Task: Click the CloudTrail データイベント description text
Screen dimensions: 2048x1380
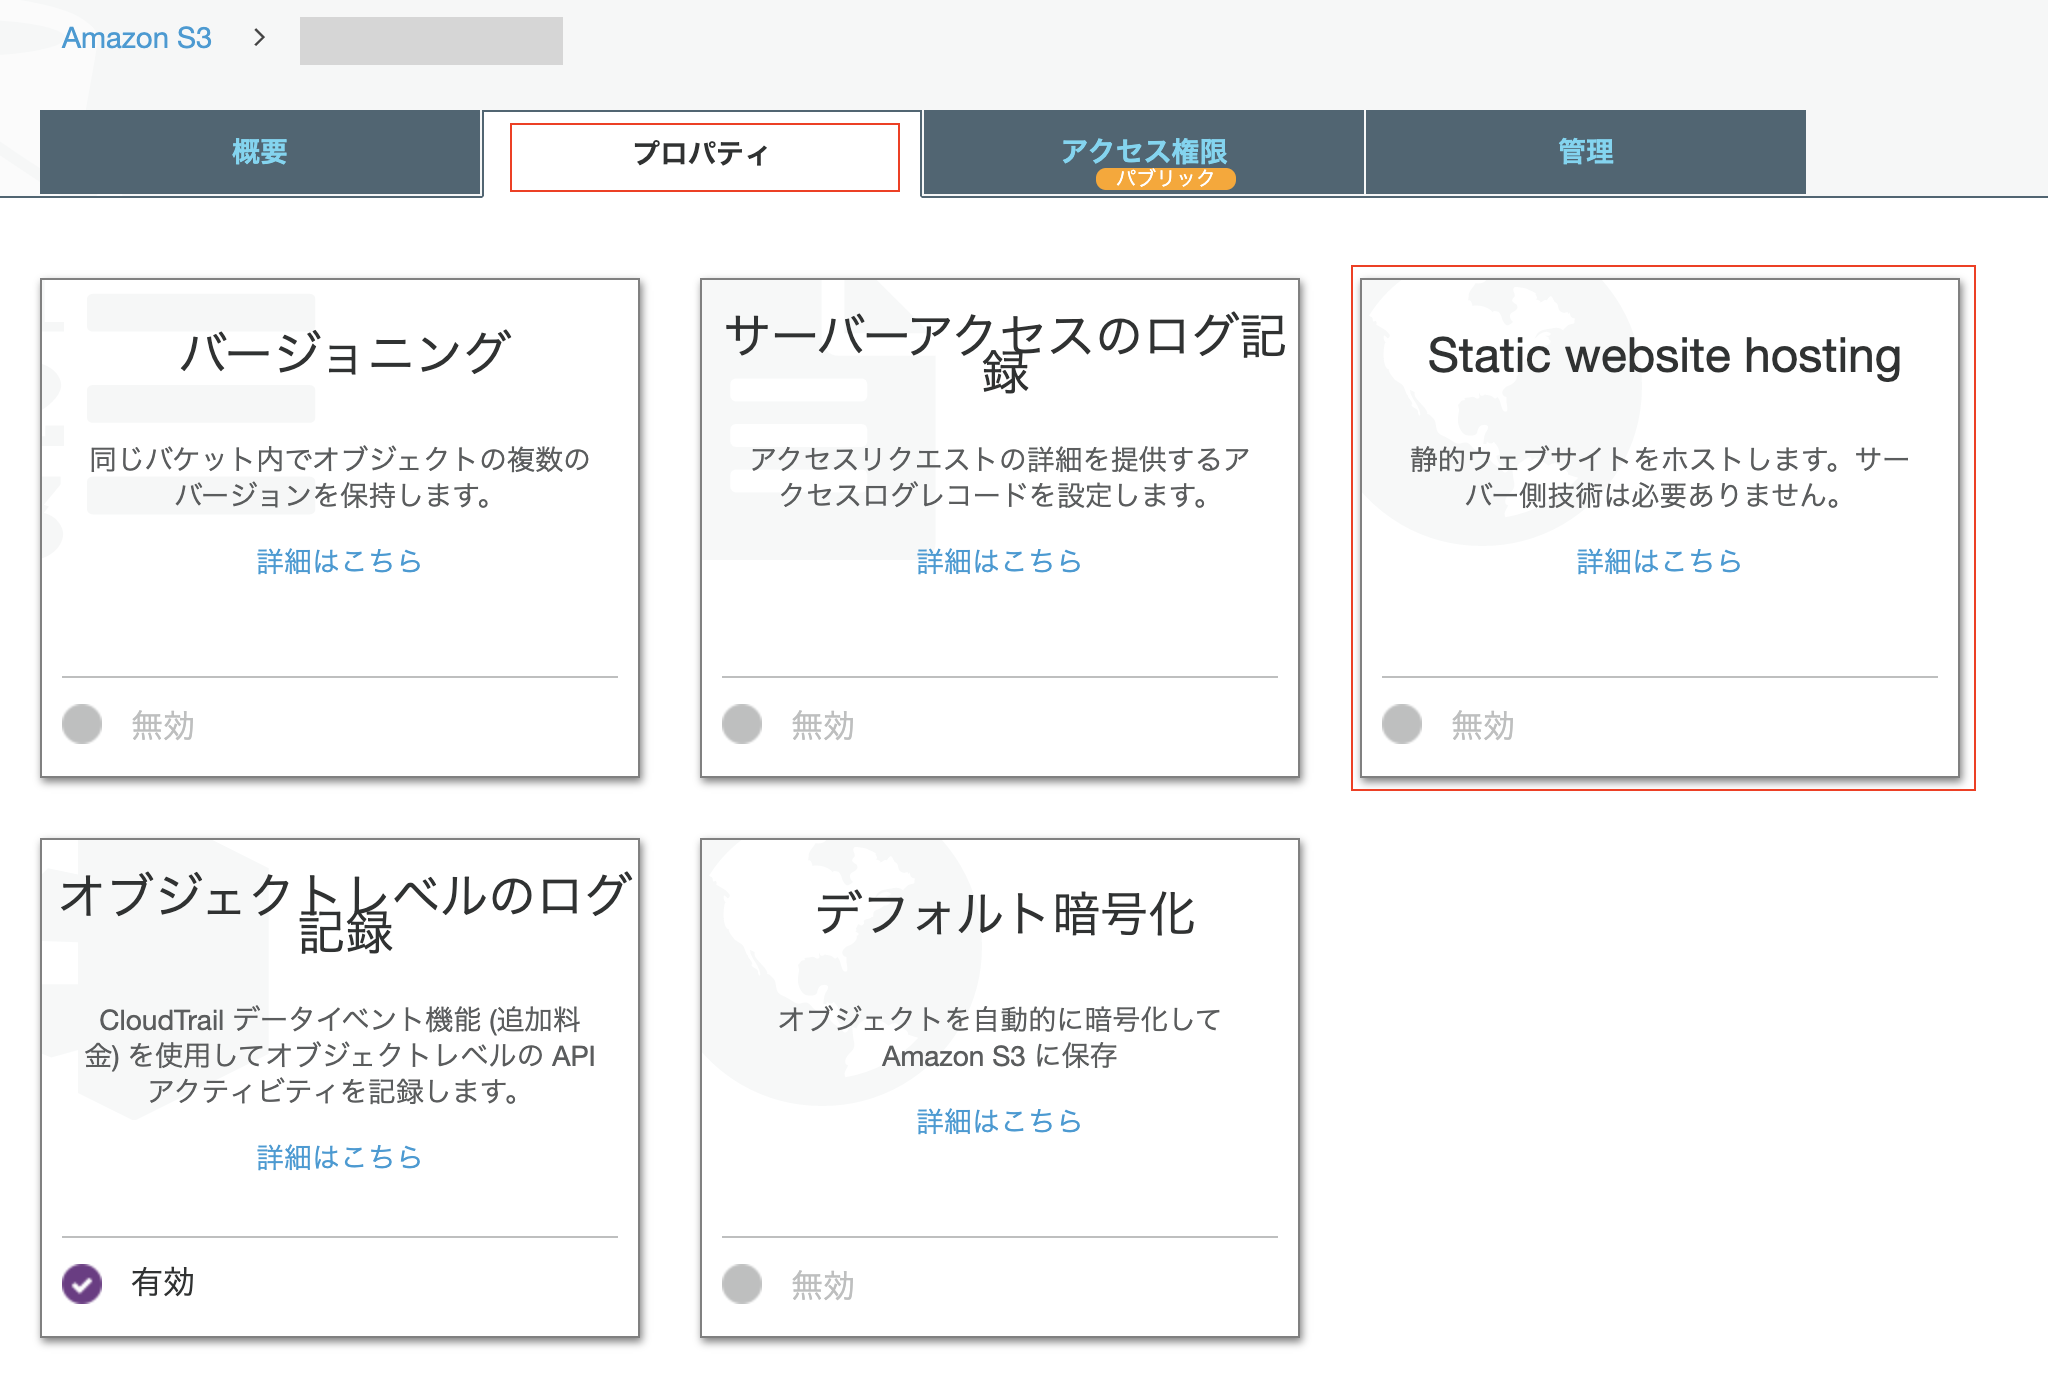Action: click(x=340, y=1055)
